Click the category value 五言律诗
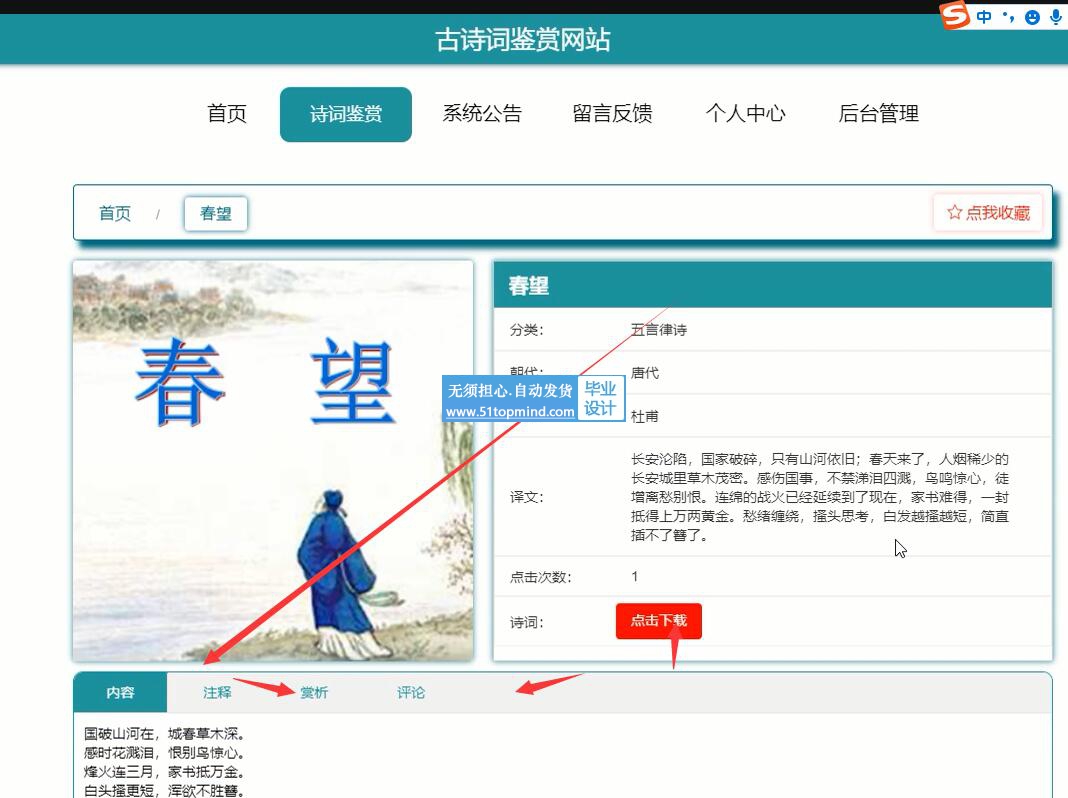The height and width of the screenshot is (798, 1068). click(659, 330)
